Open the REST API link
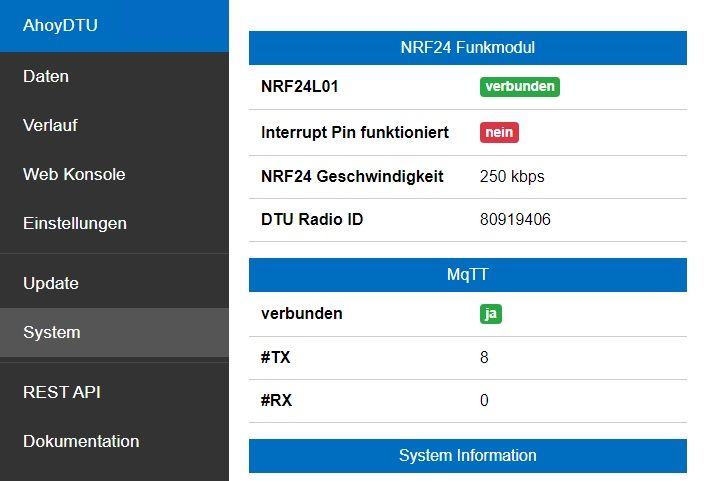Viewport: 723px width, 481px height. click(x=62, y=392)
